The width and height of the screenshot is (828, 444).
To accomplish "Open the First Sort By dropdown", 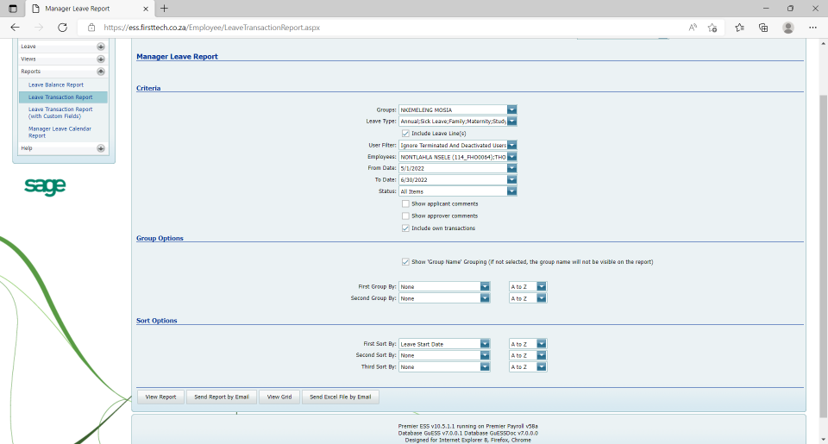I will (485, 344).
